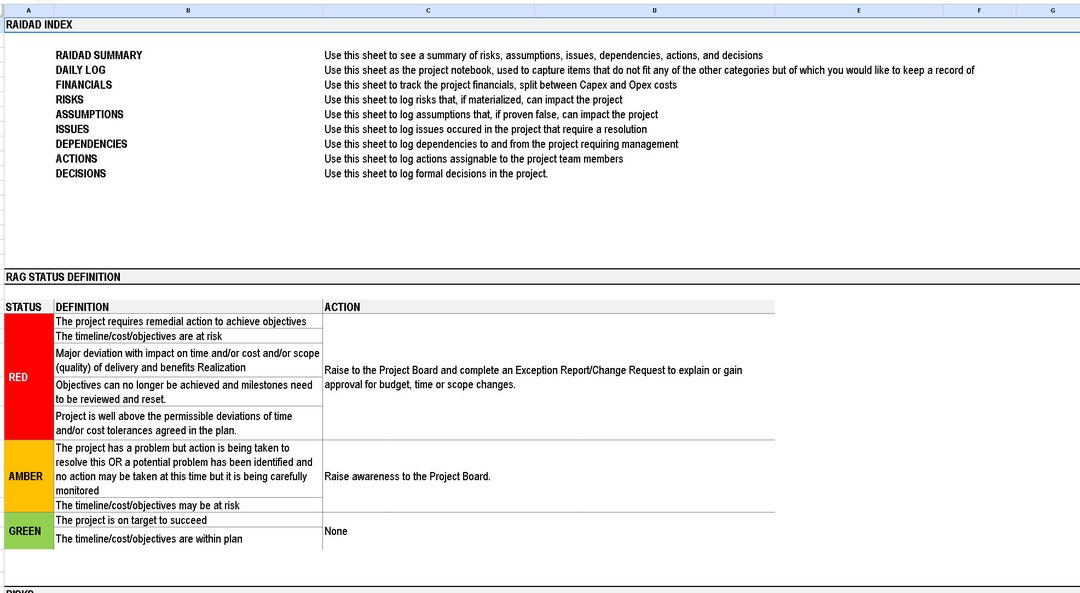The width and height of the screenshot is (1080, 593).
Task: Select the DECISIONS entry
Action: click(x=81, y=173)
